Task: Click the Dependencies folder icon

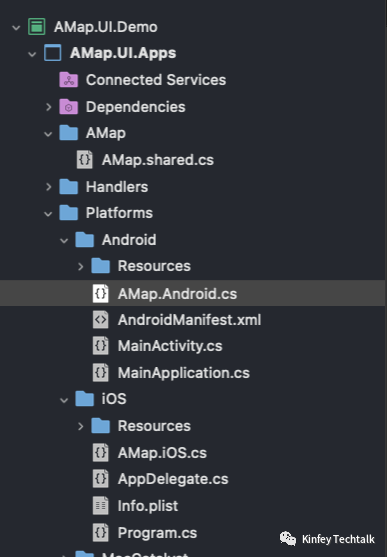Action: (x=69, y=107)
